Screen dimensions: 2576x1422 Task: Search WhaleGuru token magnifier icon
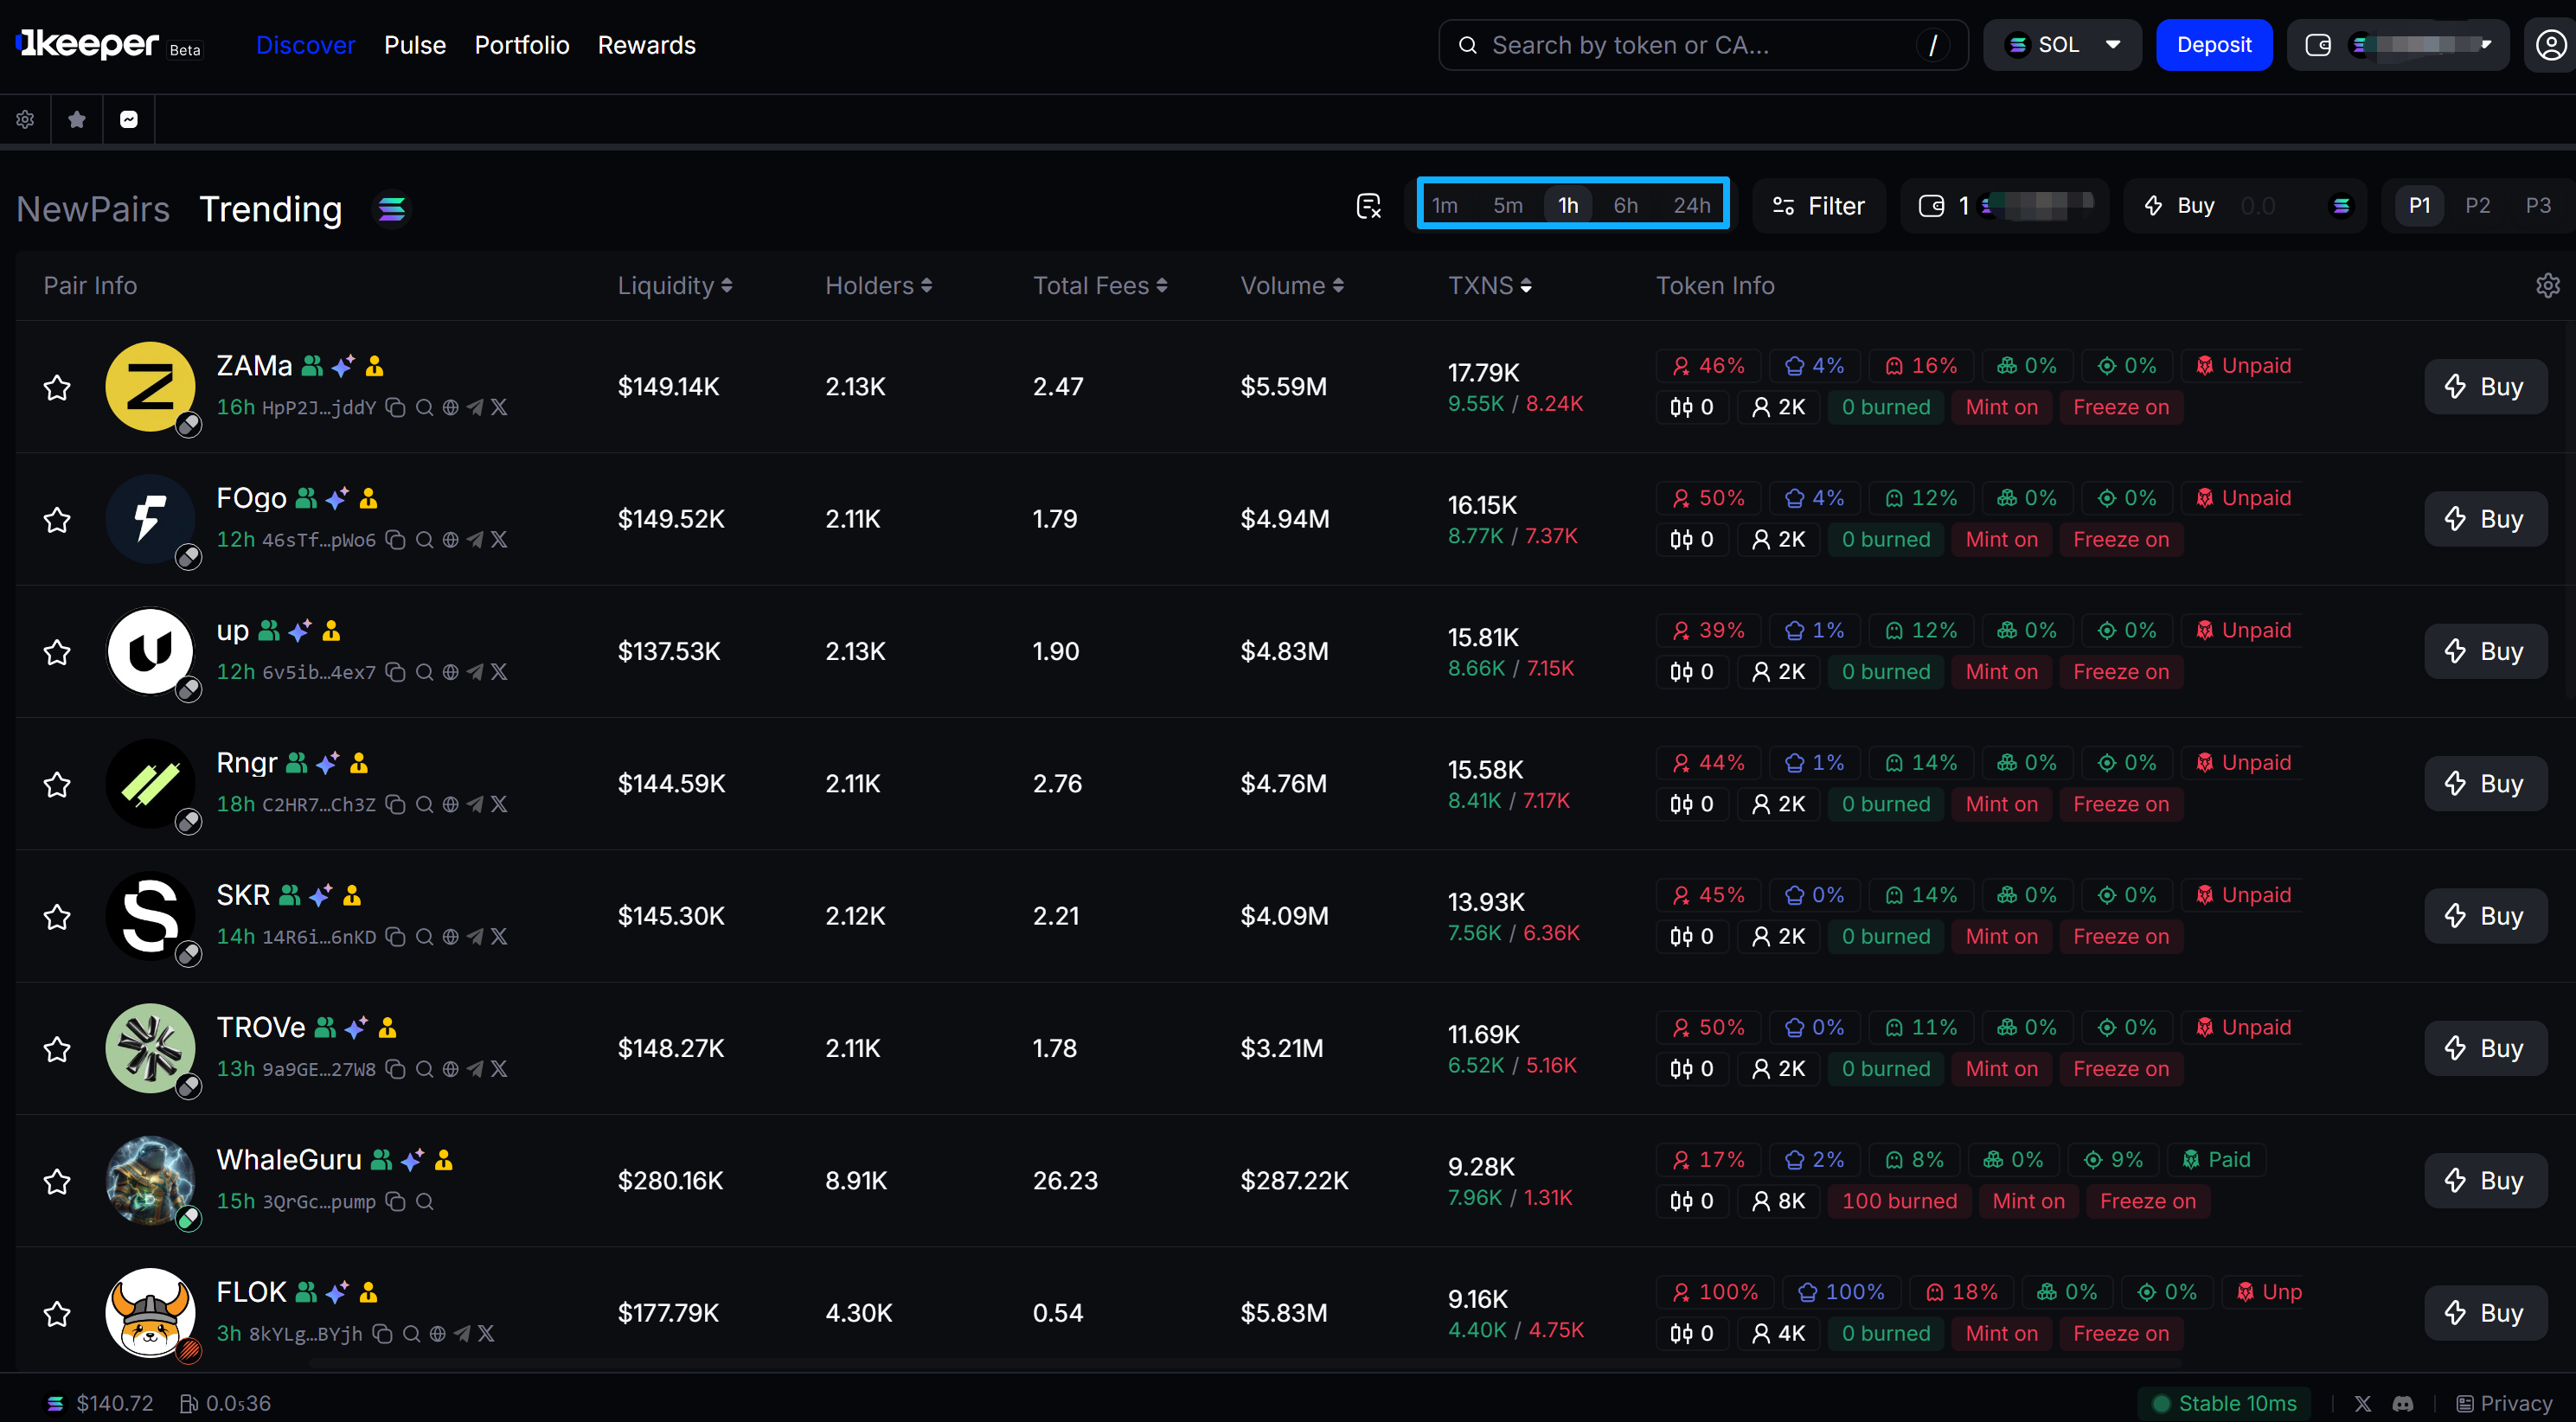click(425, 1201)
